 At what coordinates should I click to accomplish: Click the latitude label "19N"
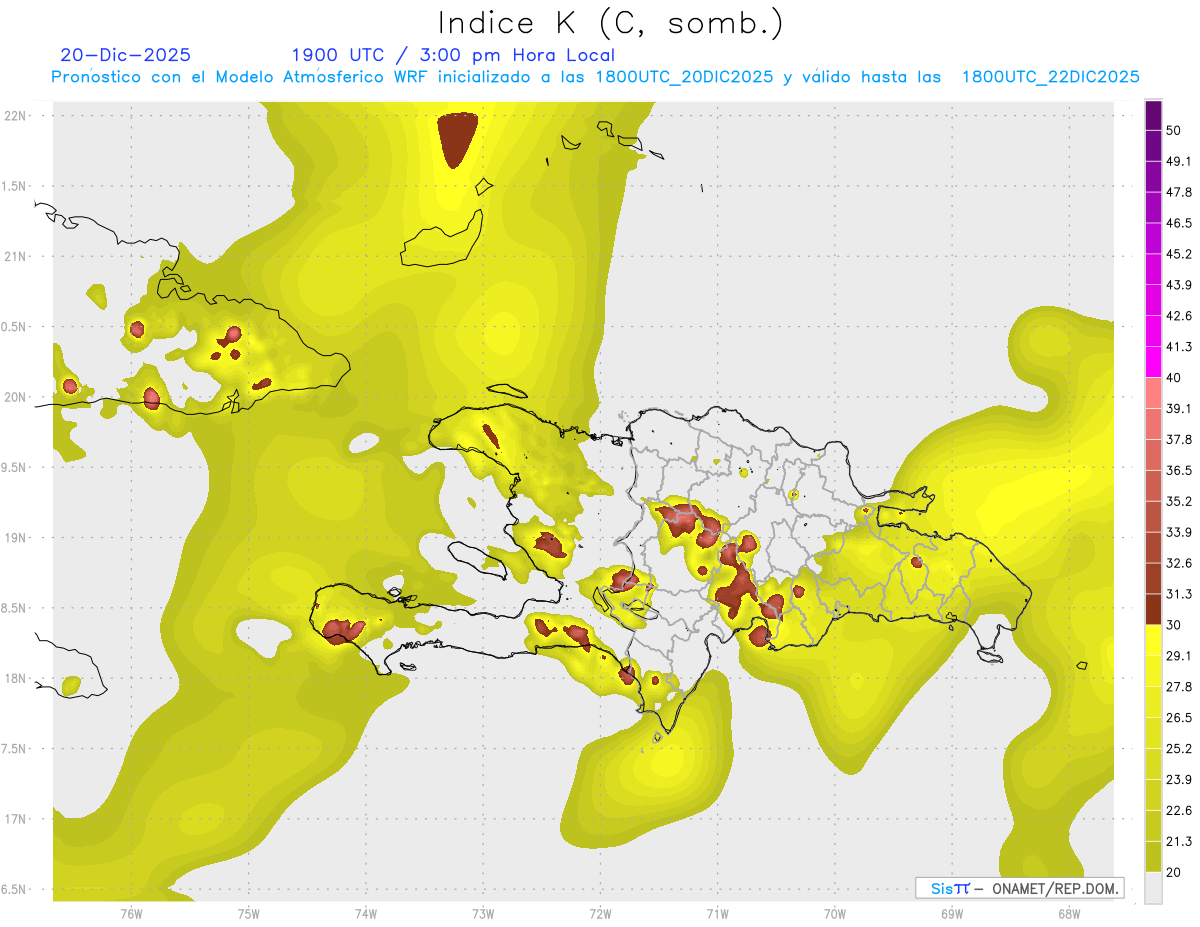[15, 537]
